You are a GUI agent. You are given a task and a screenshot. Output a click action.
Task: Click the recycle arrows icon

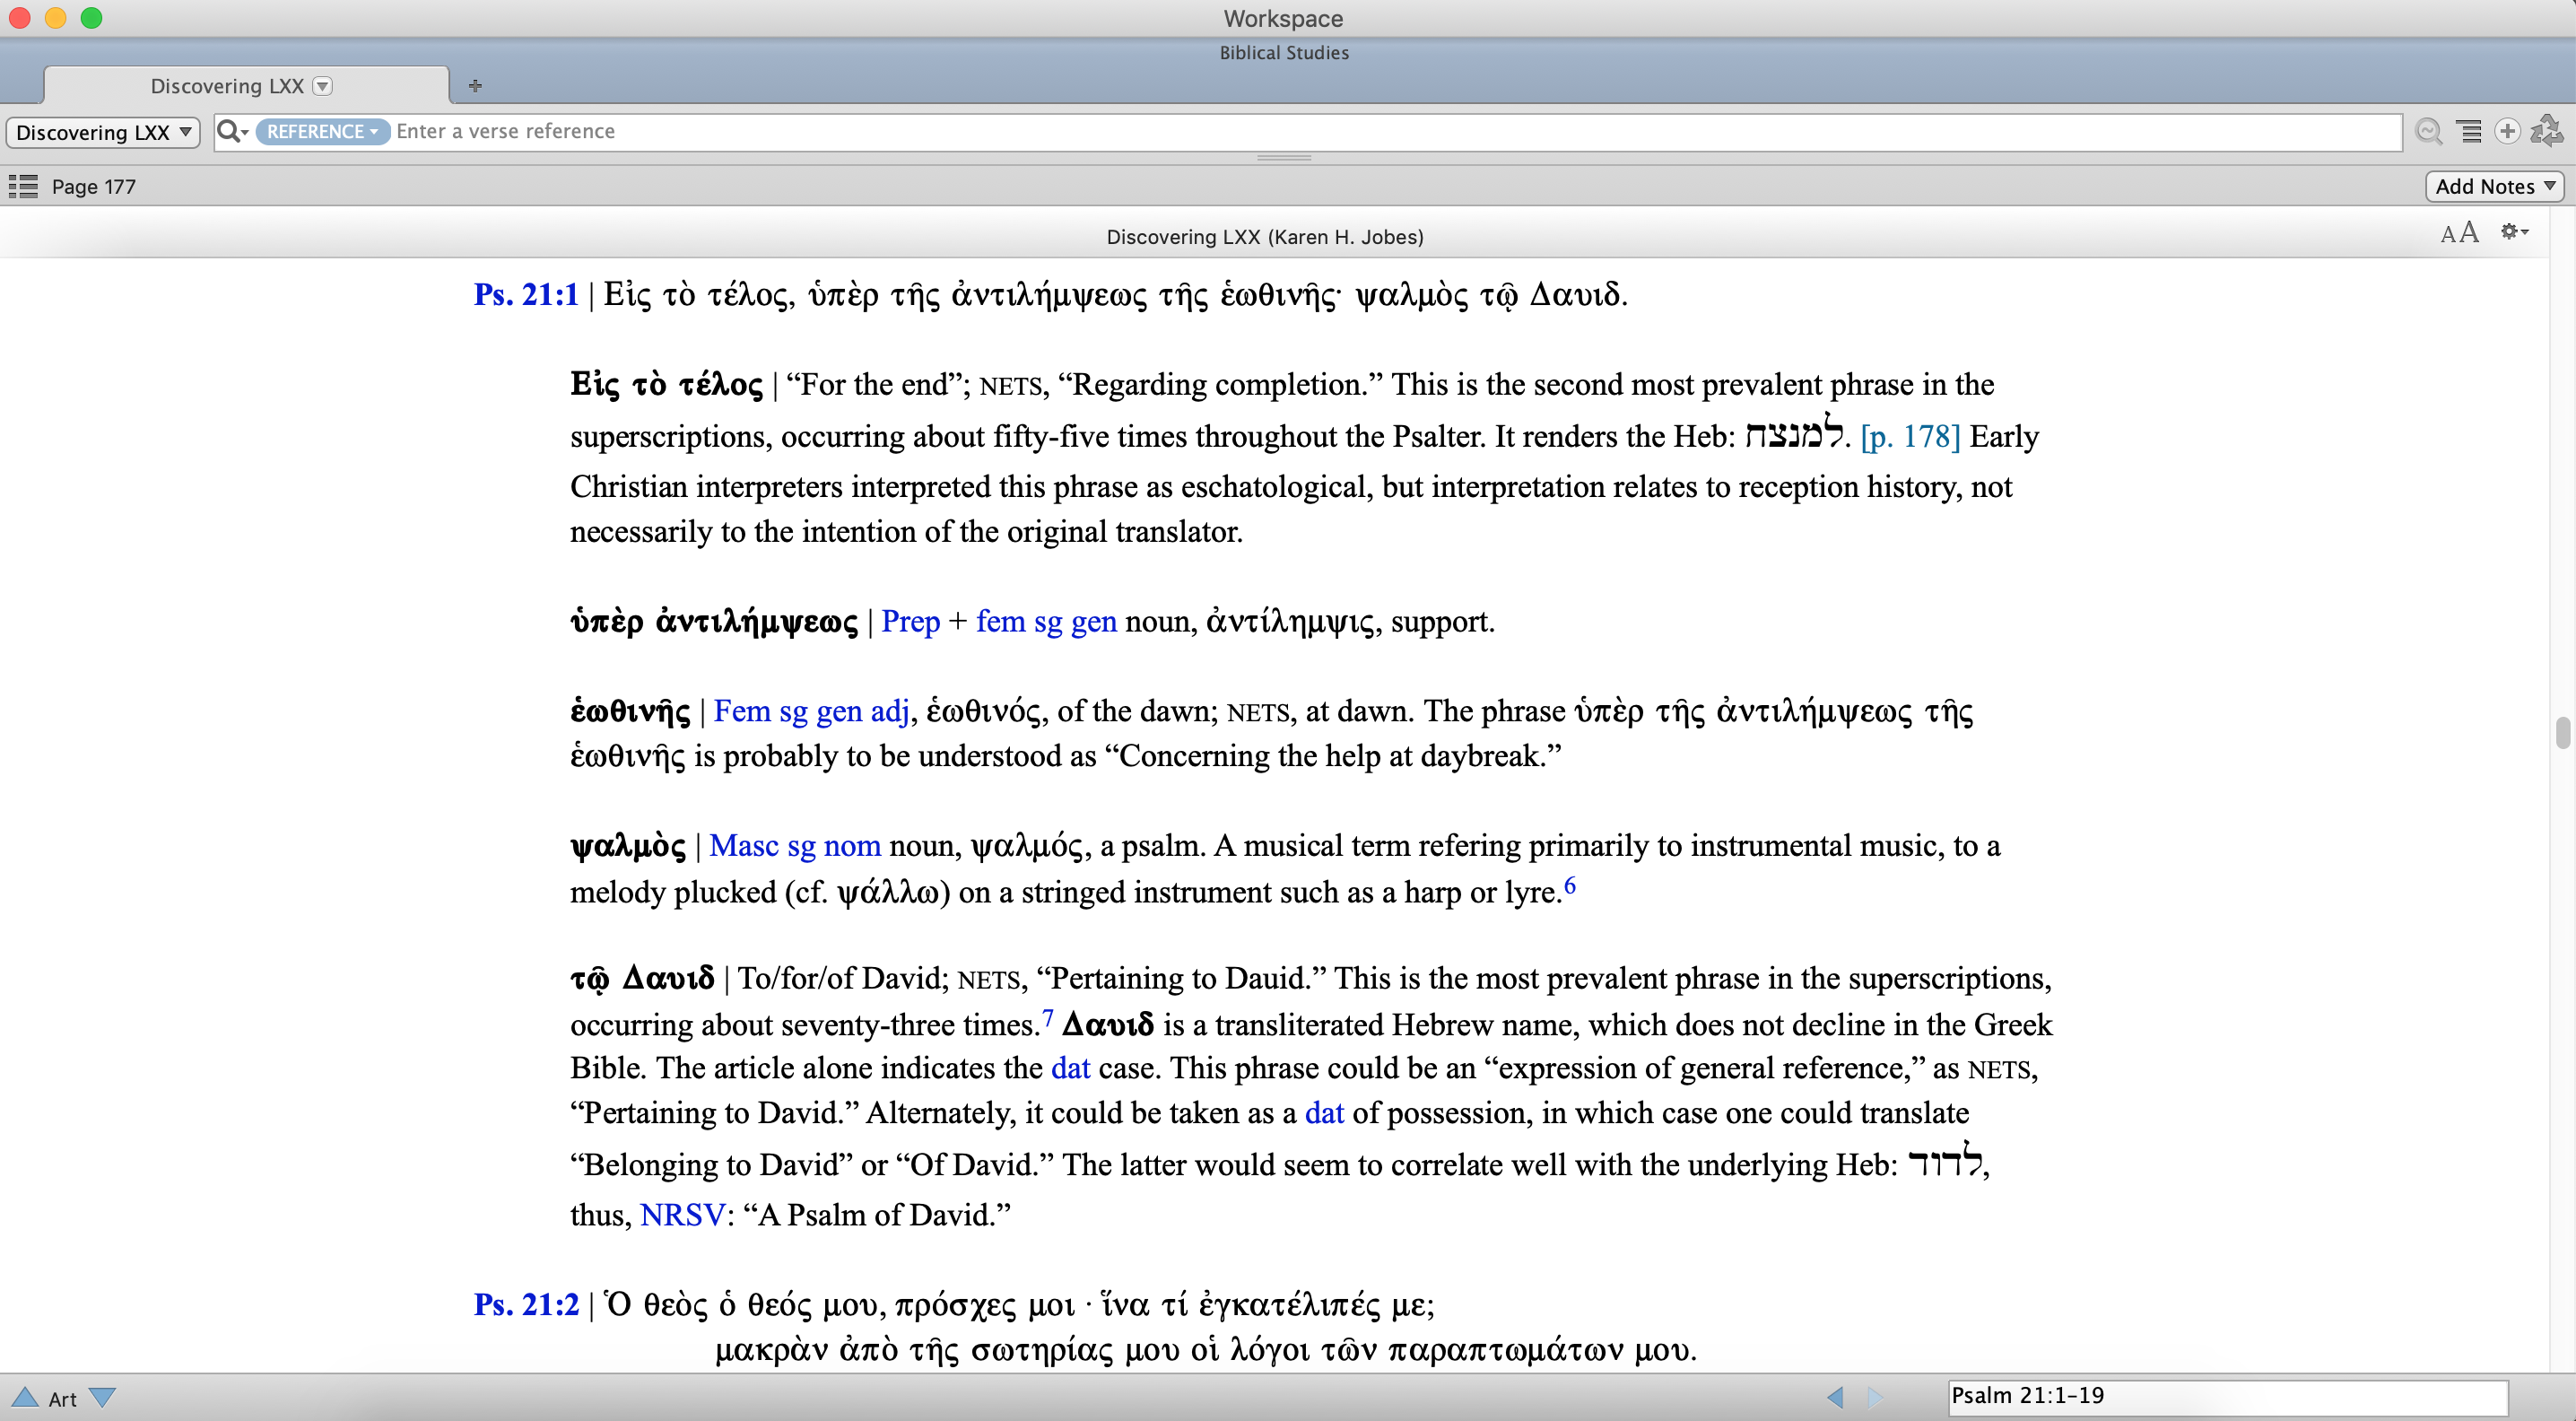click(x=2546, y=132)
